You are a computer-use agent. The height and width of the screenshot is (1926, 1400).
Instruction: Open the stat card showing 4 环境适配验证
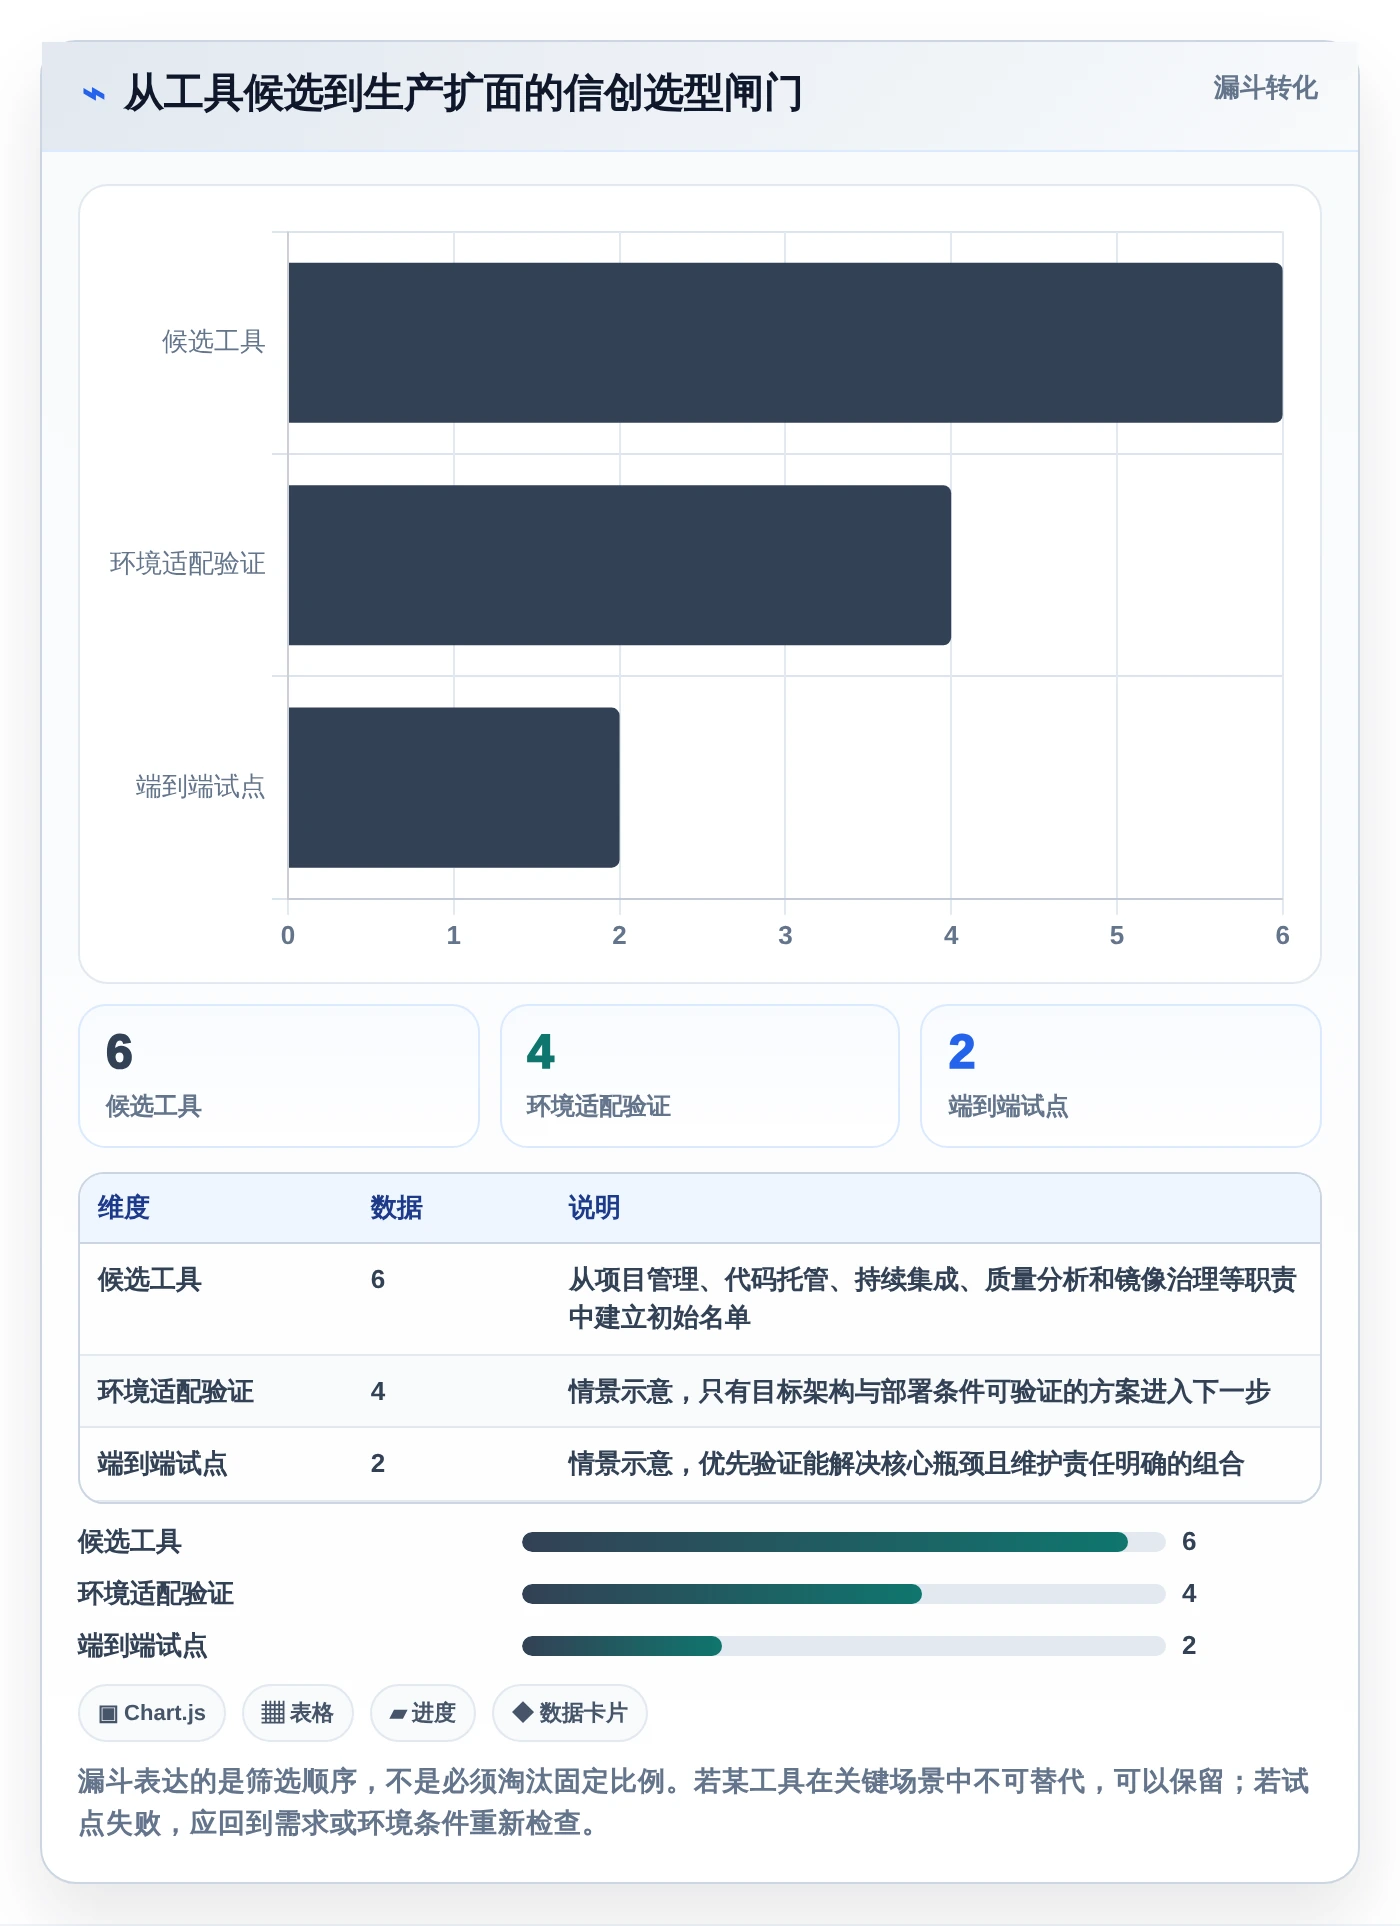[700, 1076]
